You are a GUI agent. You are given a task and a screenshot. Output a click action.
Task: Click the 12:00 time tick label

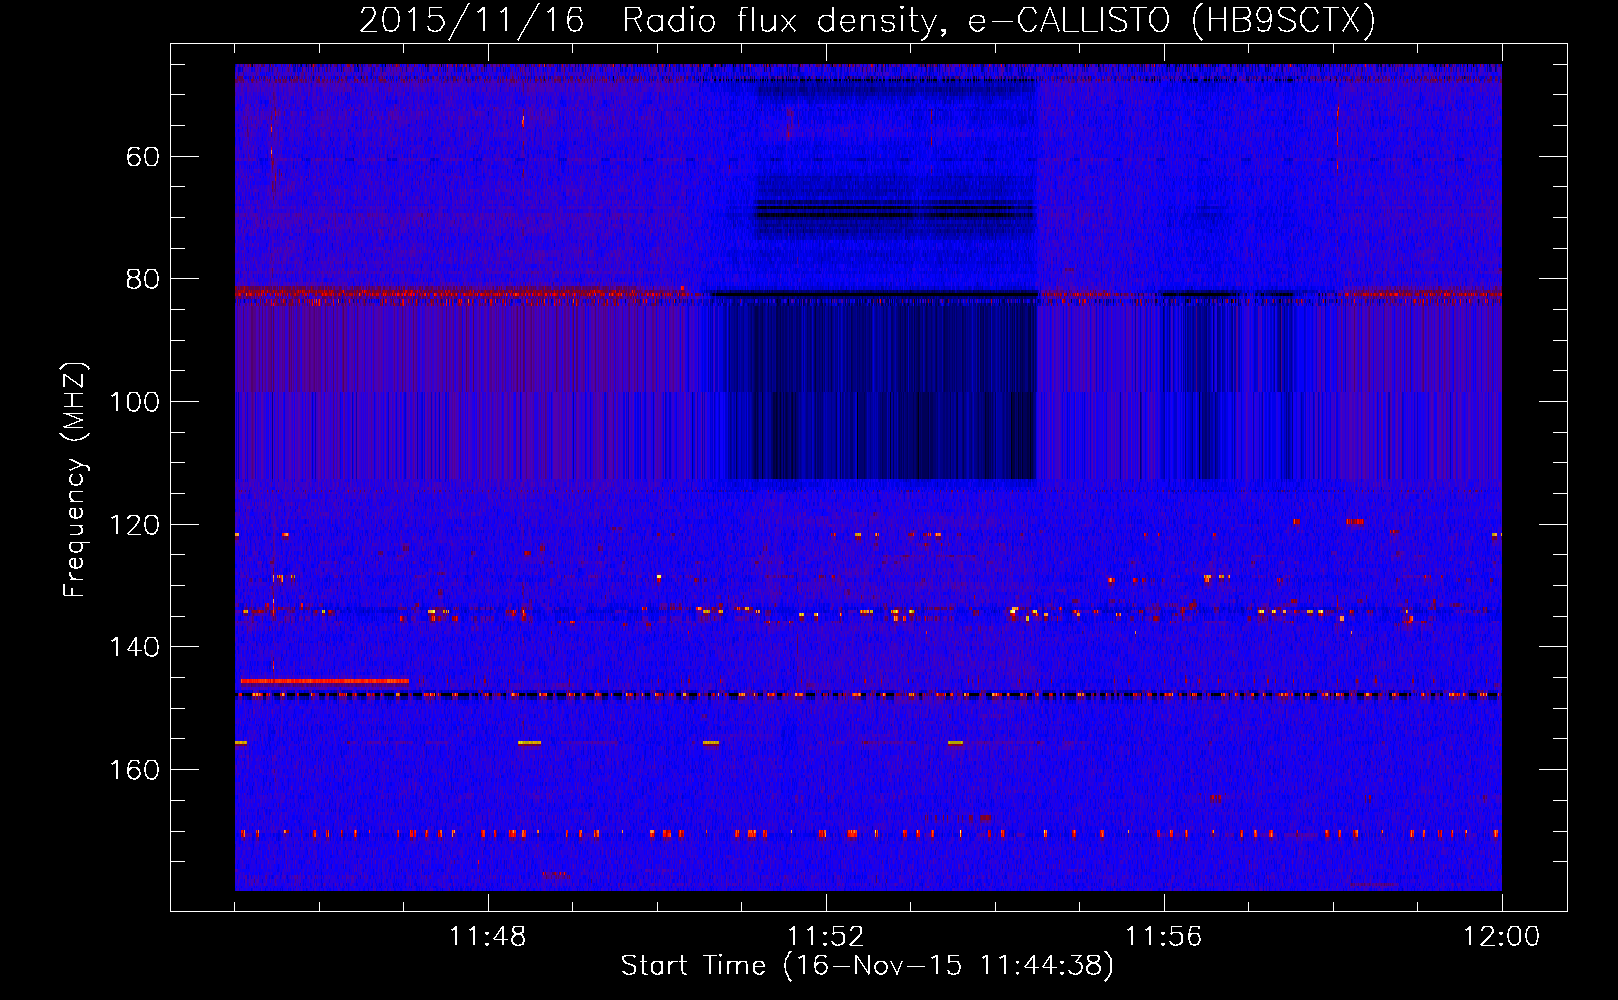[1502, 937]
